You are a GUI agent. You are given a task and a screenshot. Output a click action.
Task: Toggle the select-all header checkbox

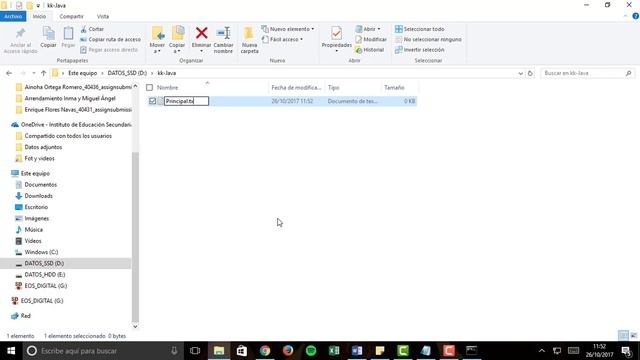point(149,87)
